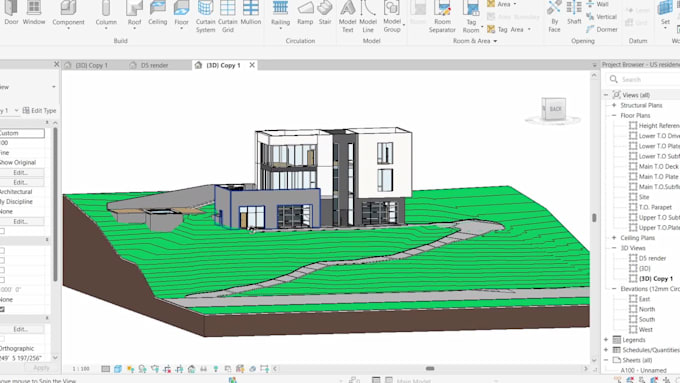Image resolution: width=680 pixels, height=383 pixels.
Task: Expand the Legends node
Action: coord(606,340)
